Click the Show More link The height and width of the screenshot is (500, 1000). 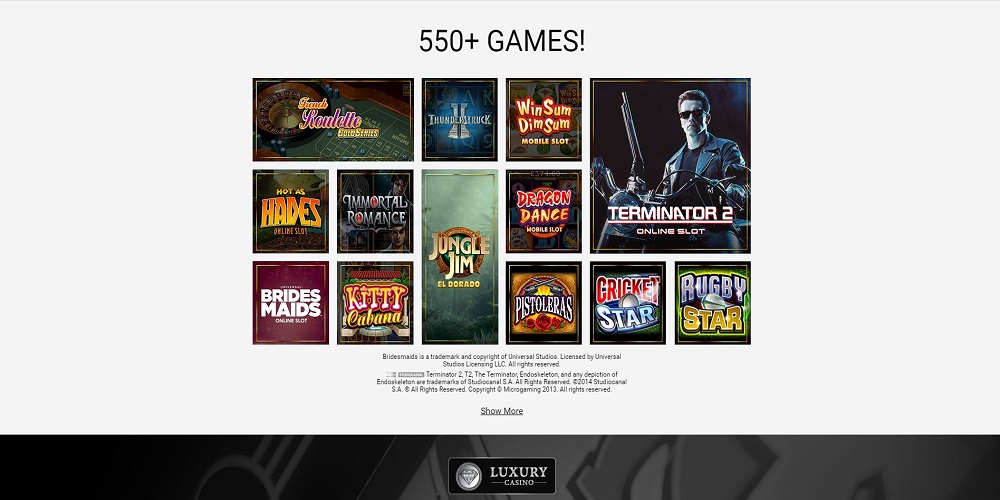501,411
